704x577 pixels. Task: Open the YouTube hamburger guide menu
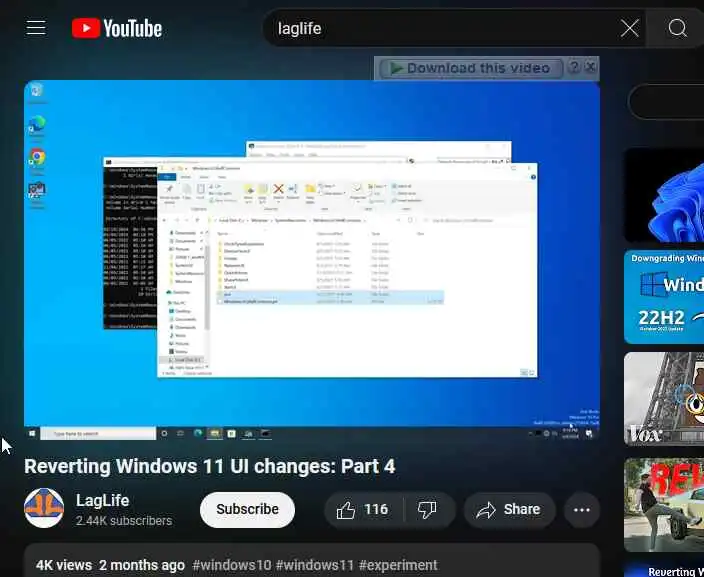point(36,28)
